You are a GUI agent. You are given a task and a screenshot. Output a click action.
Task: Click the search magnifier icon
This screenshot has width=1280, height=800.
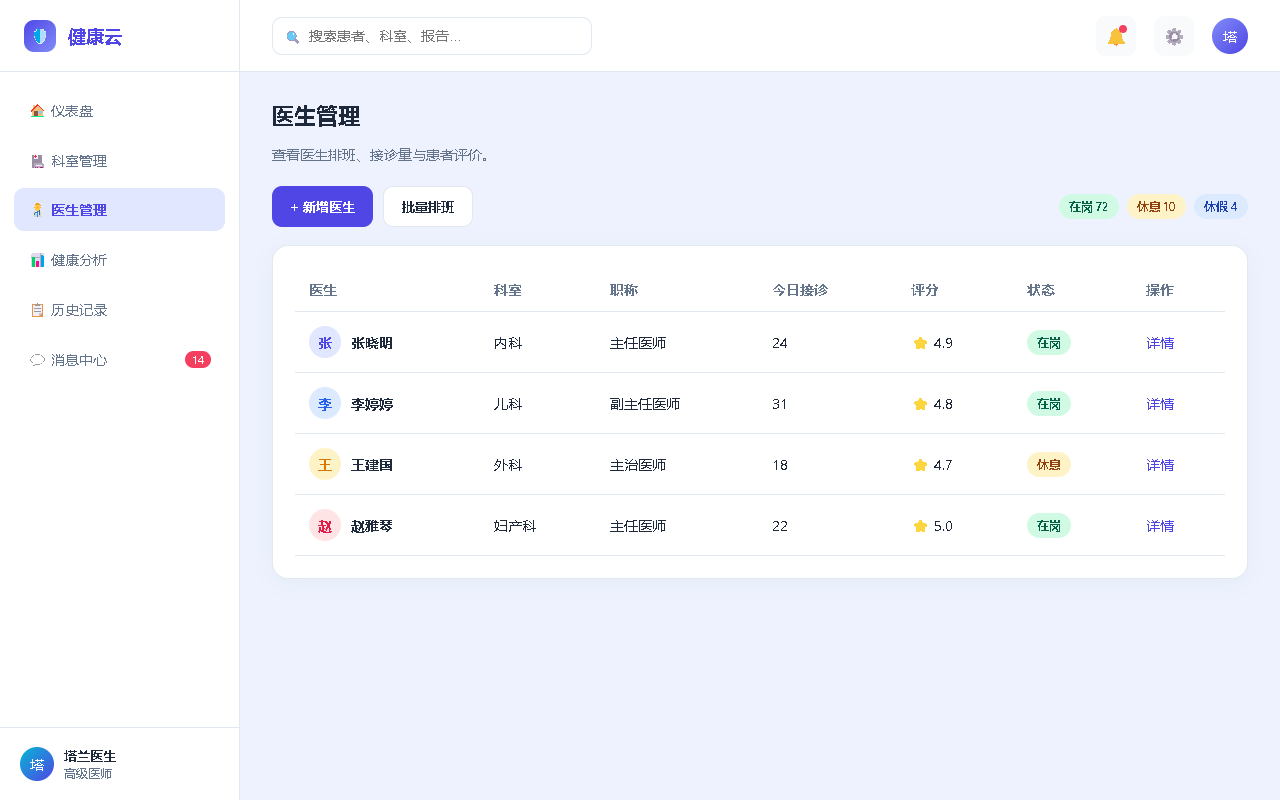(x=293, y=36)
